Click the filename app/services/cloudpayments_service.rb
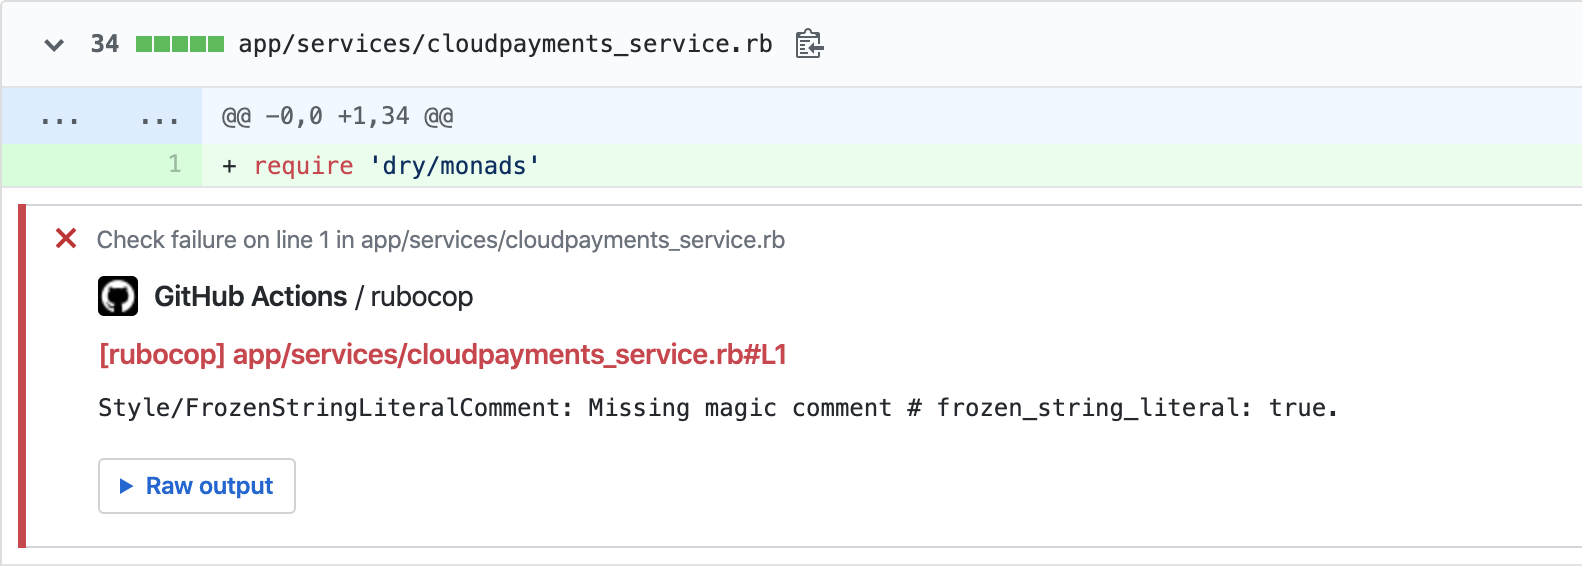Viewport: 1582px width, 566px height. click(x=505, y=44)
